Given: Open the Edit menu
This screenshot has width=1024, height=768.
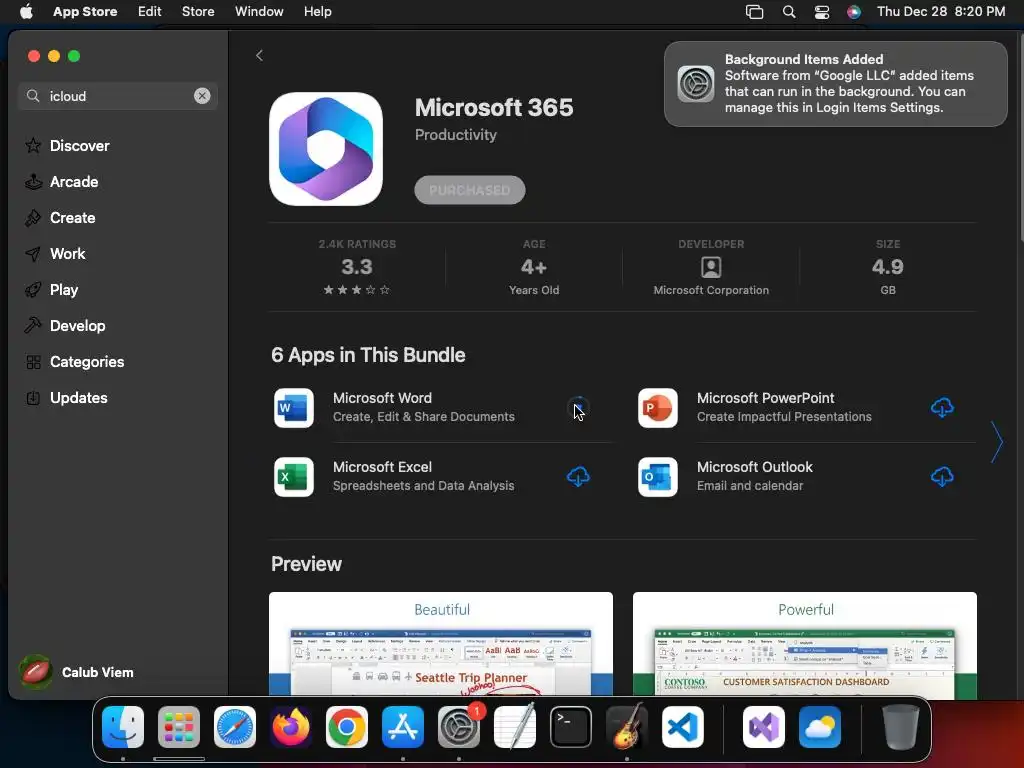Looking at the screenshot, I should 150,11.
